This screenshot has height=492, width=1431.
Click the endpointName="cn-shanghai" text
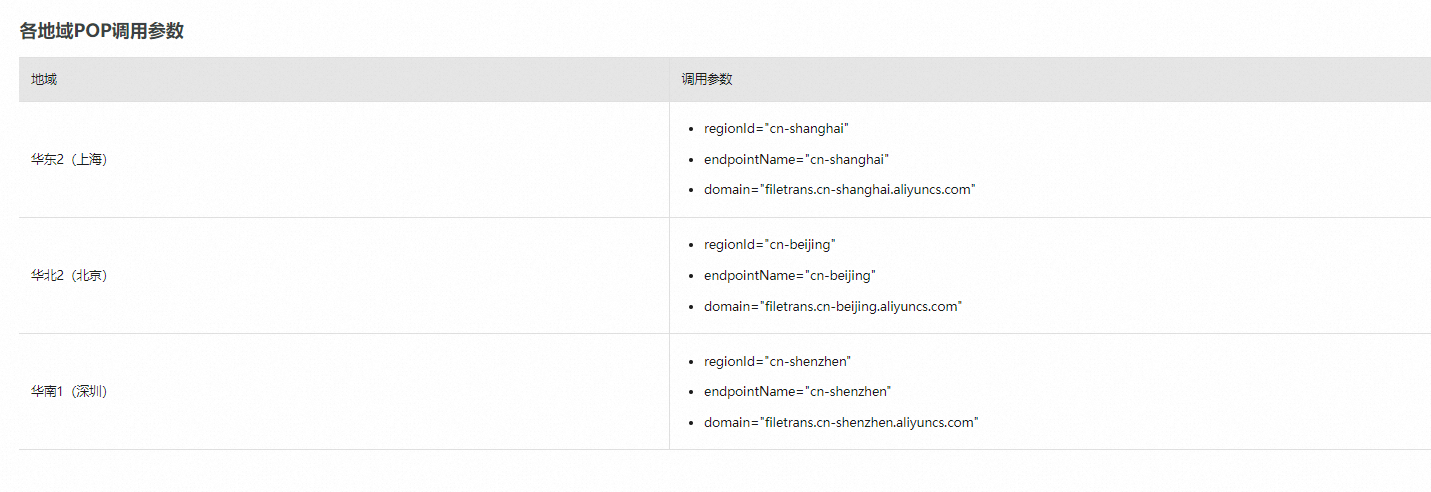click(796, 159)
